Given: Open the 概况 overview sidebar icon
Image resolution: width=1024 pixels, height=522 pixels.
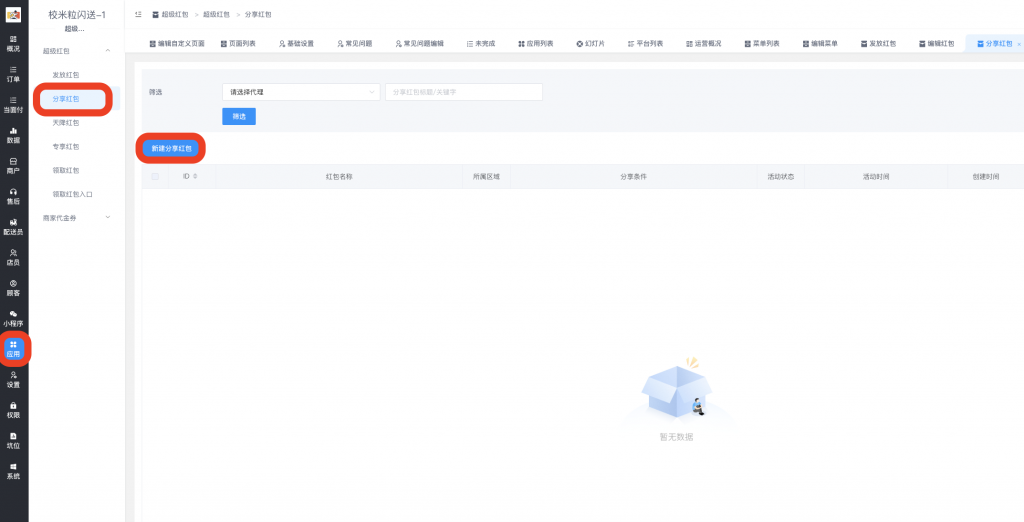Looking at the screenshot, I should pyautogui.click(x=13, y=43).
